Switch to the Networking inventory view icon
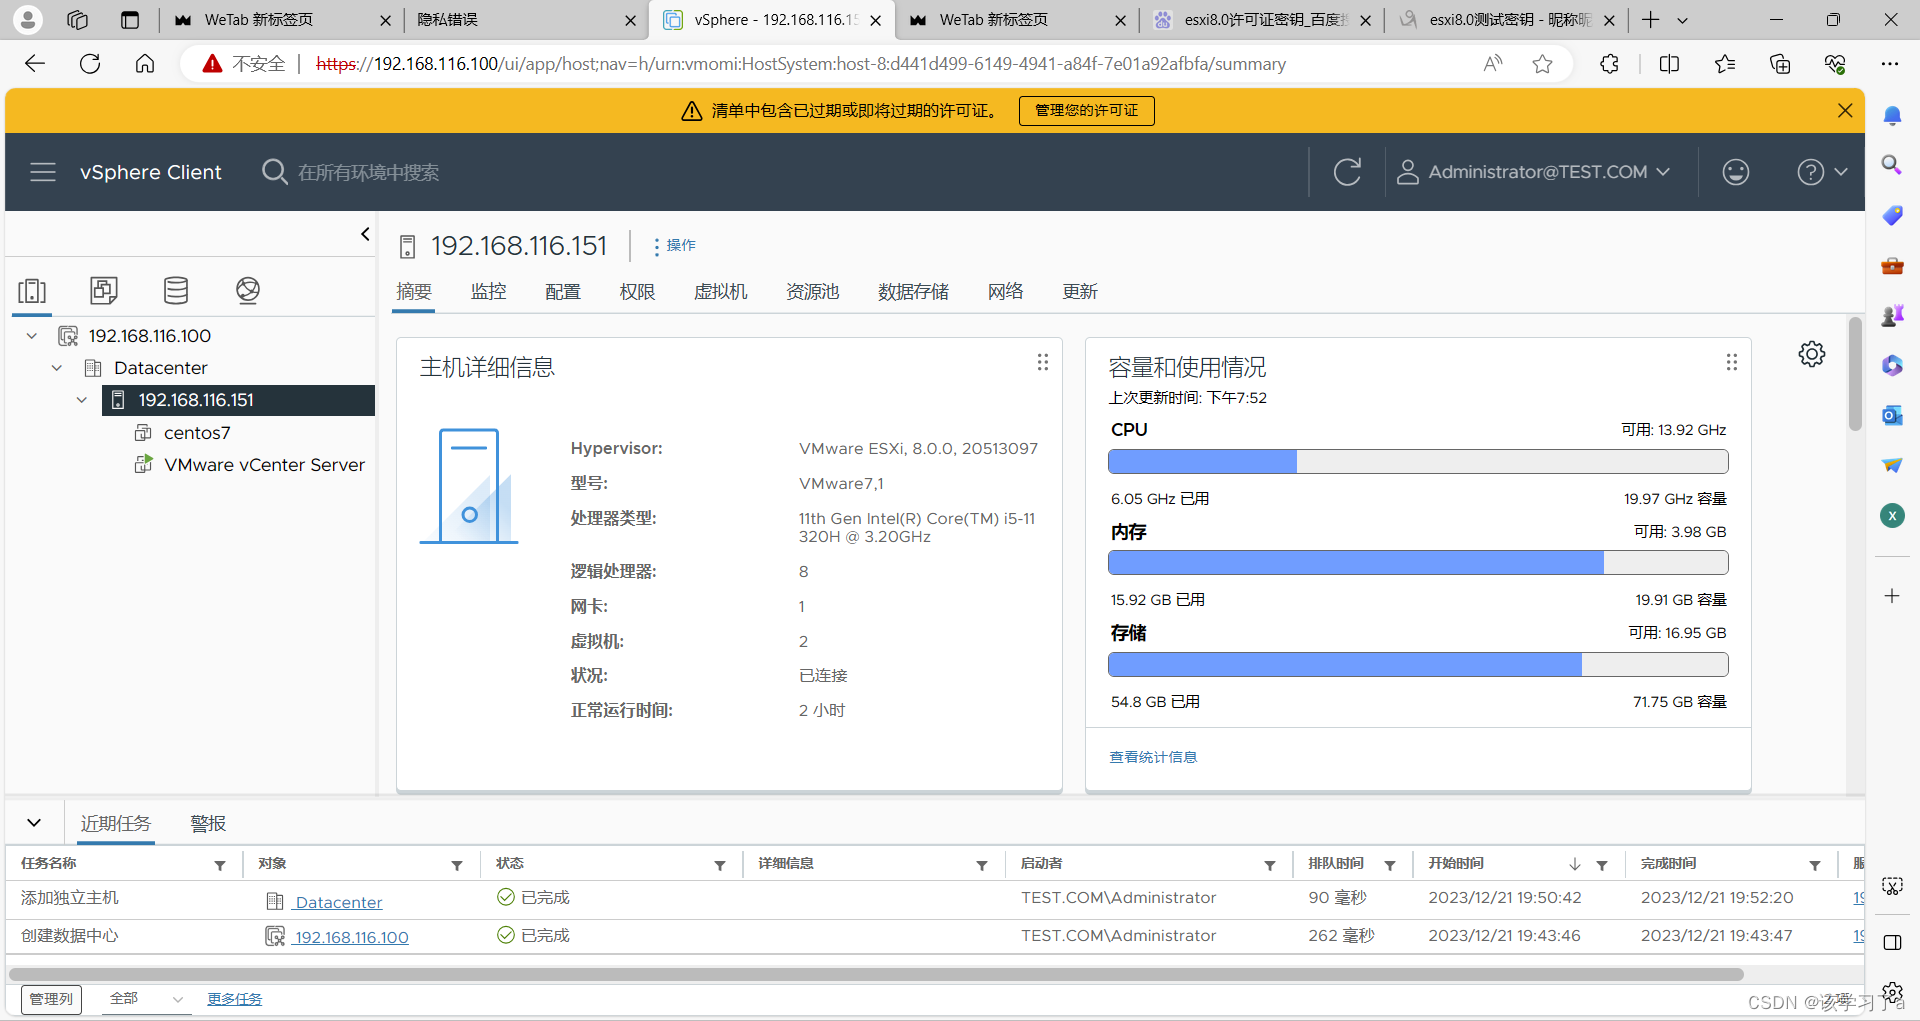 248,291
